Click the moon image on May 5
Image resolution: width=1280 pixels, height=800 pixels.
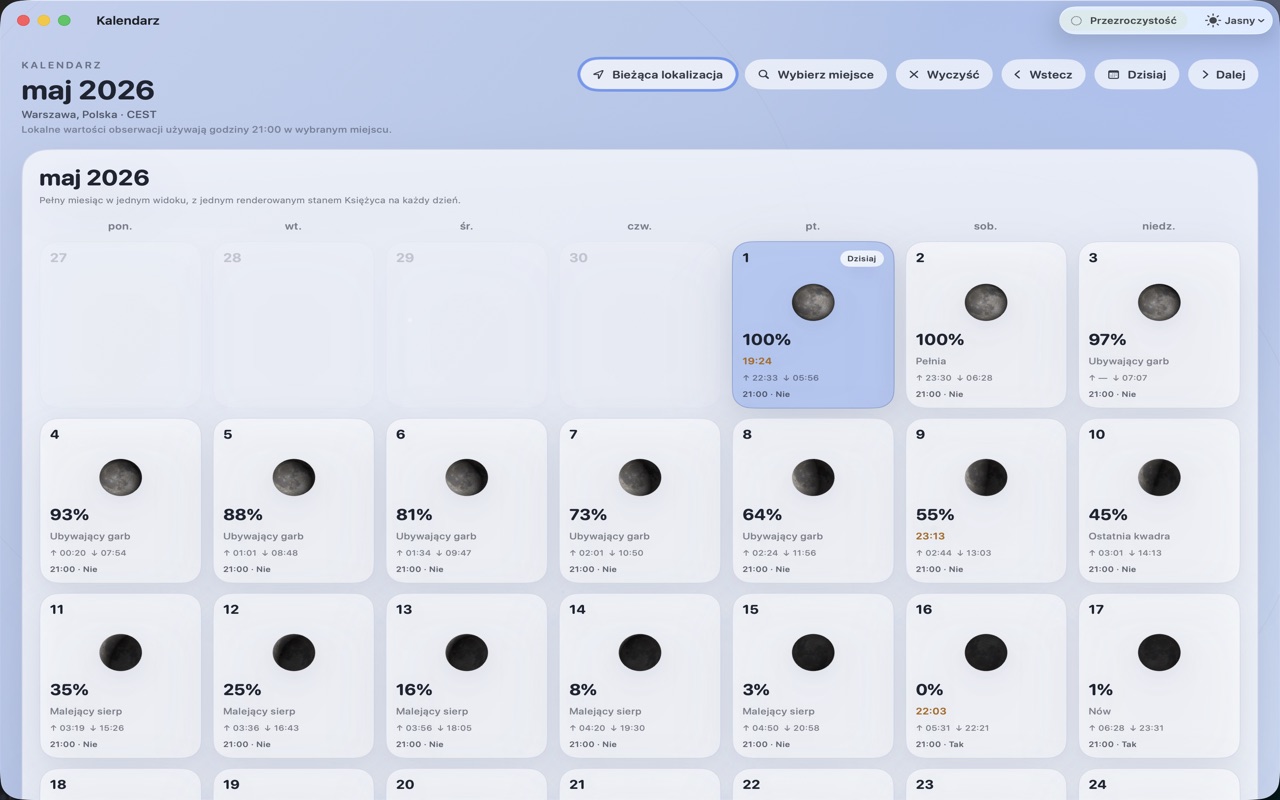(294, 477)
